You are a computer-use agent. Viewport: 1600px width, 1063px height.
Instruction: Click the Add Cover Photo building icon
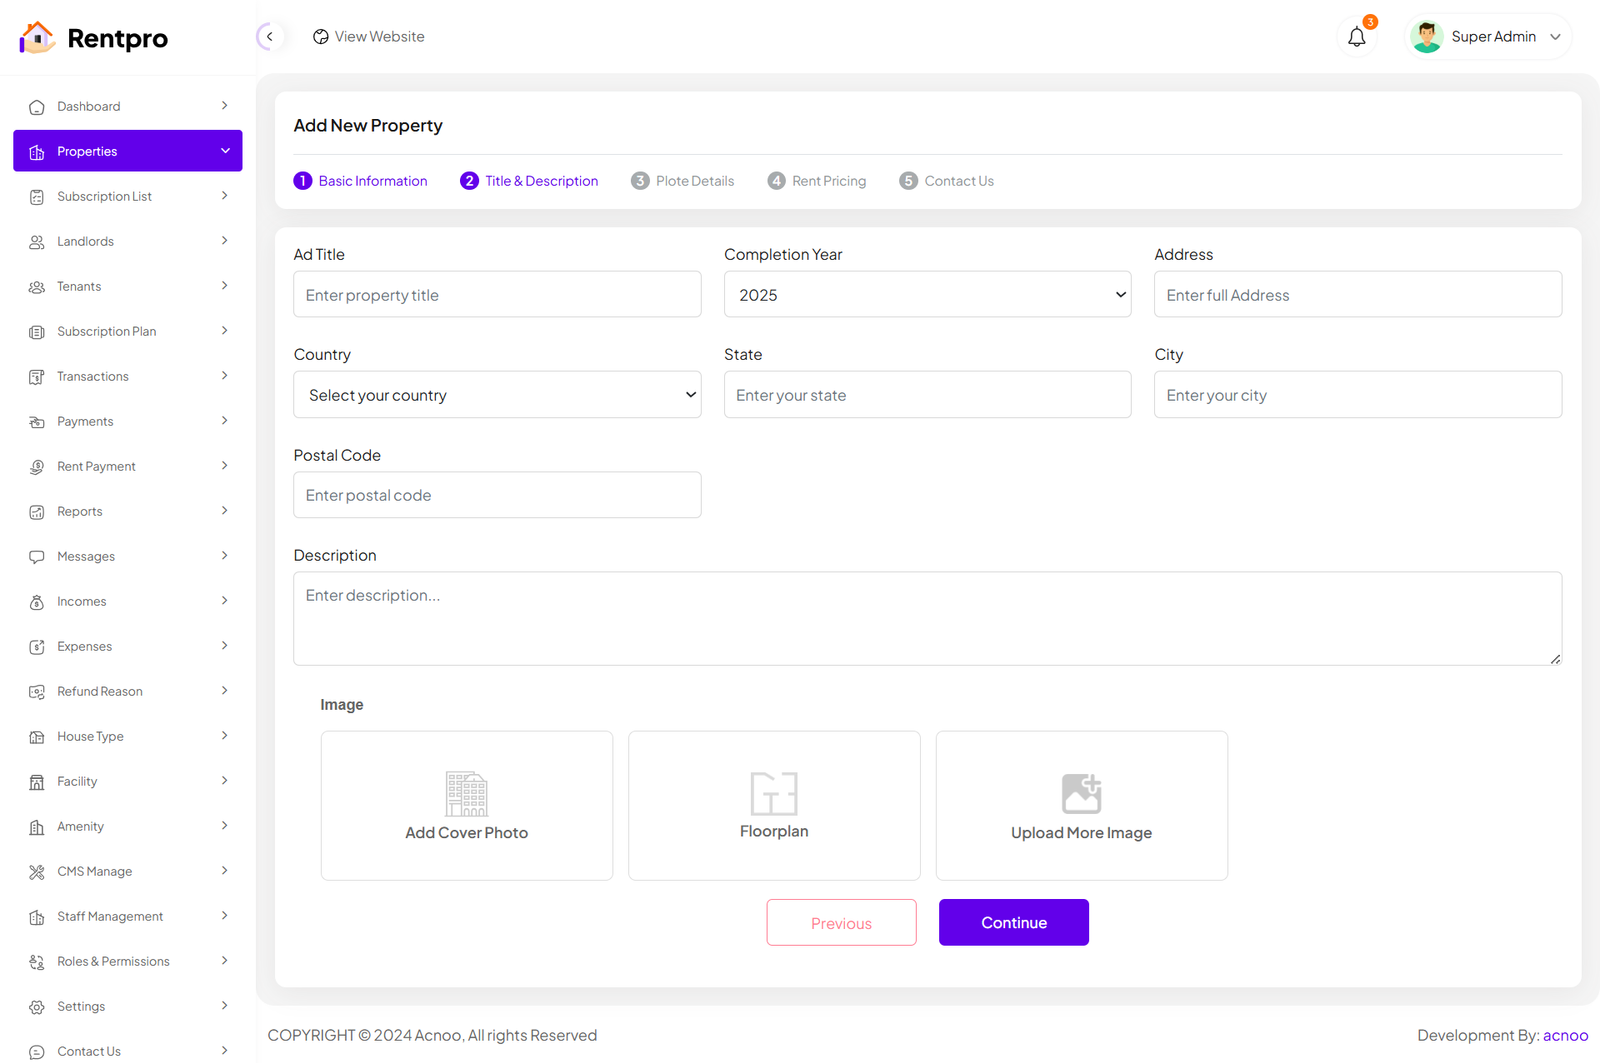coord(466,794)
